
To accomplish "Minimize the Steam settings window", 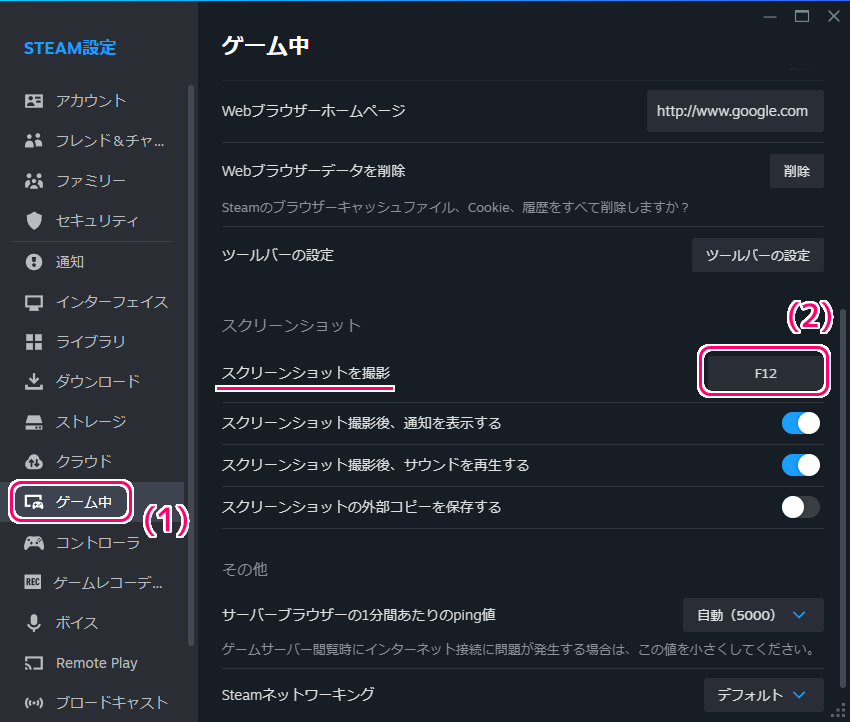I will pos(770,16).
